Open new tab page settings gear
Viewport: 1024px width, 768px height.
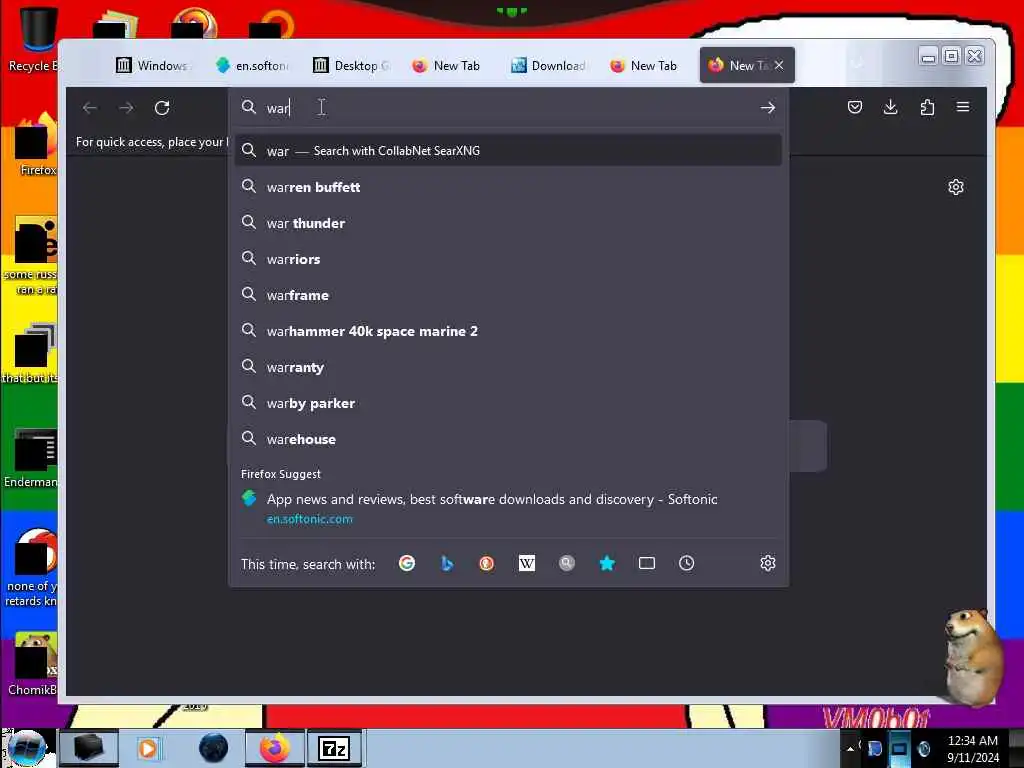pyautogui.click(x=955, y=187)
